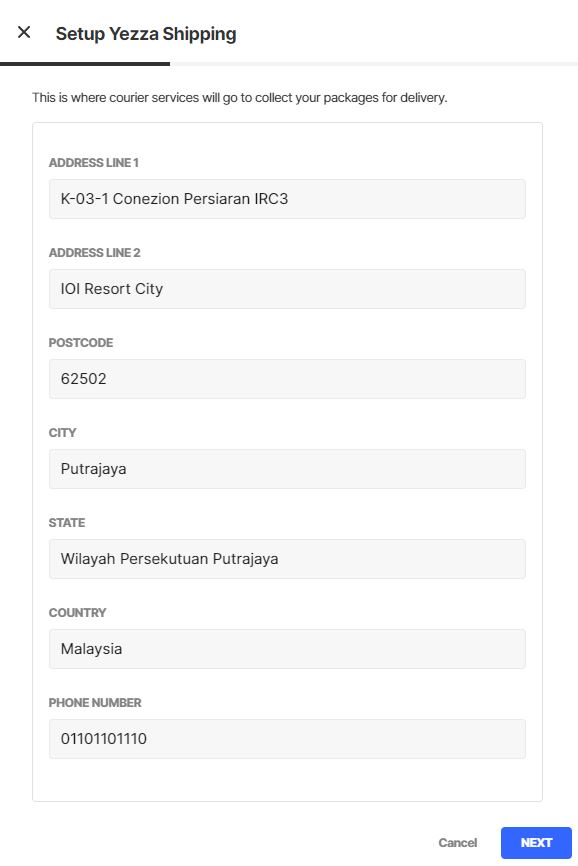The height and width of the screenshot is (866, 578).
Task: Click the blue NEXT button
Action: (536, 843)
